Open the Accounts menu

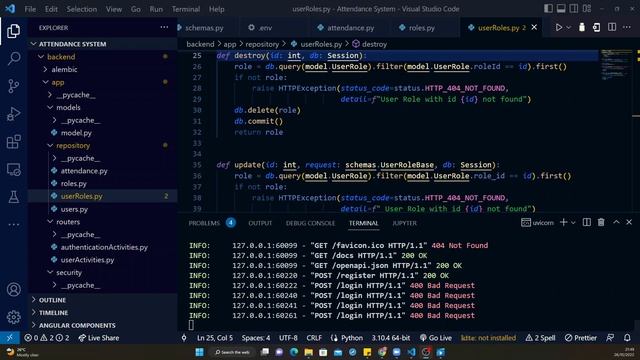[x=13, y=289]
